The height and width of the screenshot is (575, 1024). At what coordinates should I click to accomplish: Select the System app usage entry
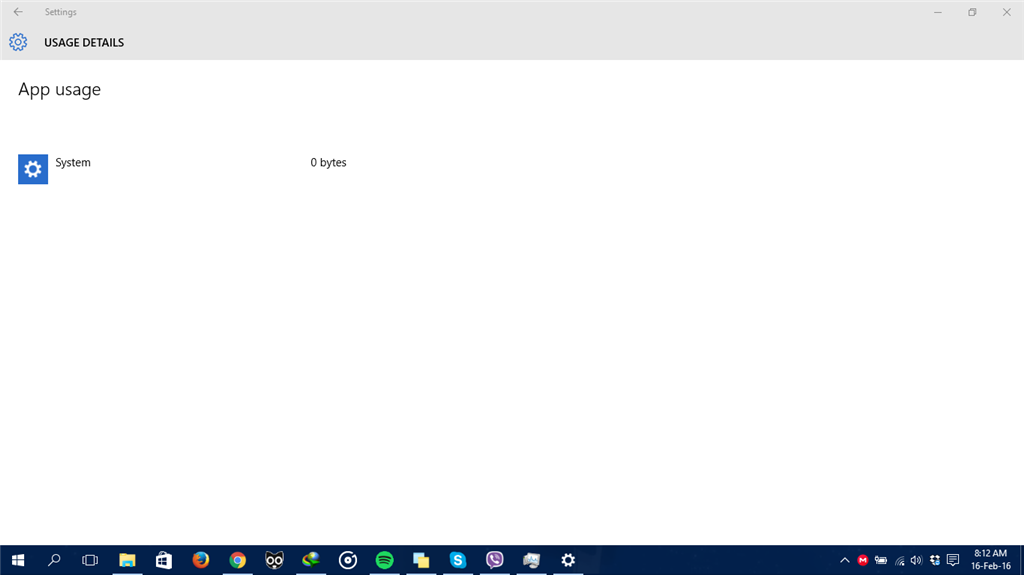coord(73,163)
